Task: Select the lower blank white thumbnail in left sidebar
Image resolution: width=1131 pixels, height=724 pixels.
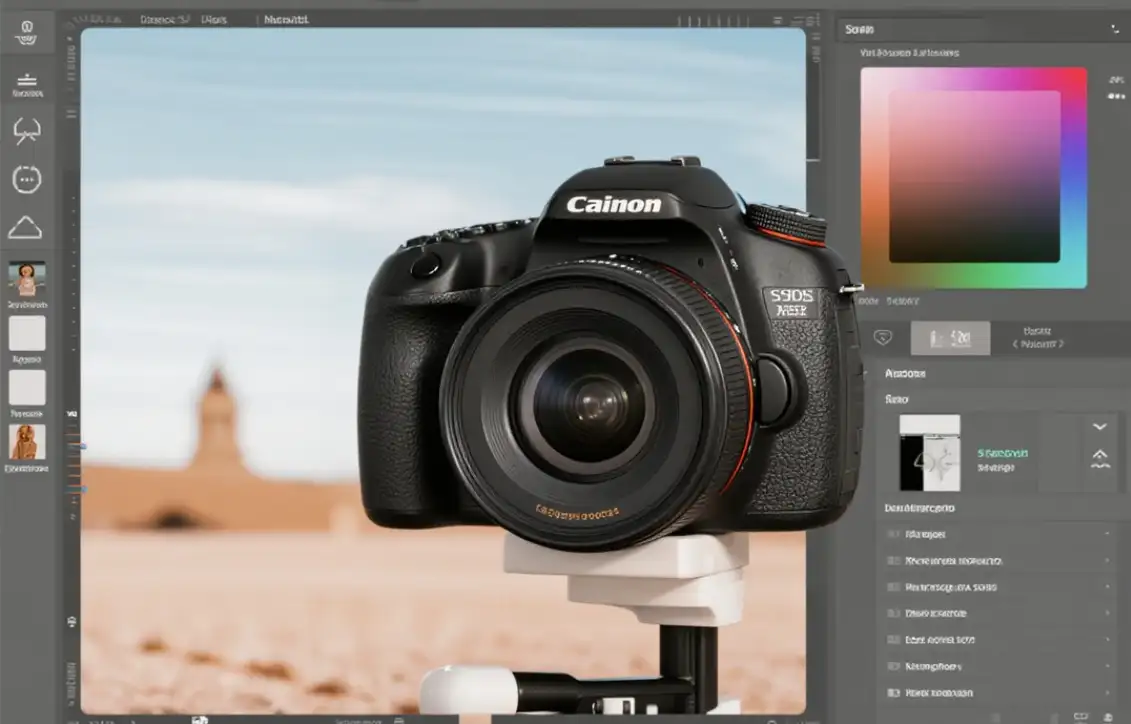Action: coord(27,388)
